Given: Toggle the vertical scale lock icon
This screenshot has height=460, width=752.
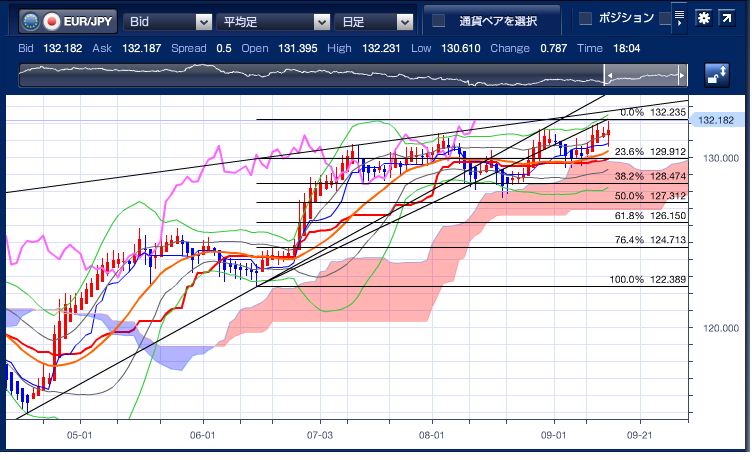Looking at the screenshot, I should (x=717, y=75).
